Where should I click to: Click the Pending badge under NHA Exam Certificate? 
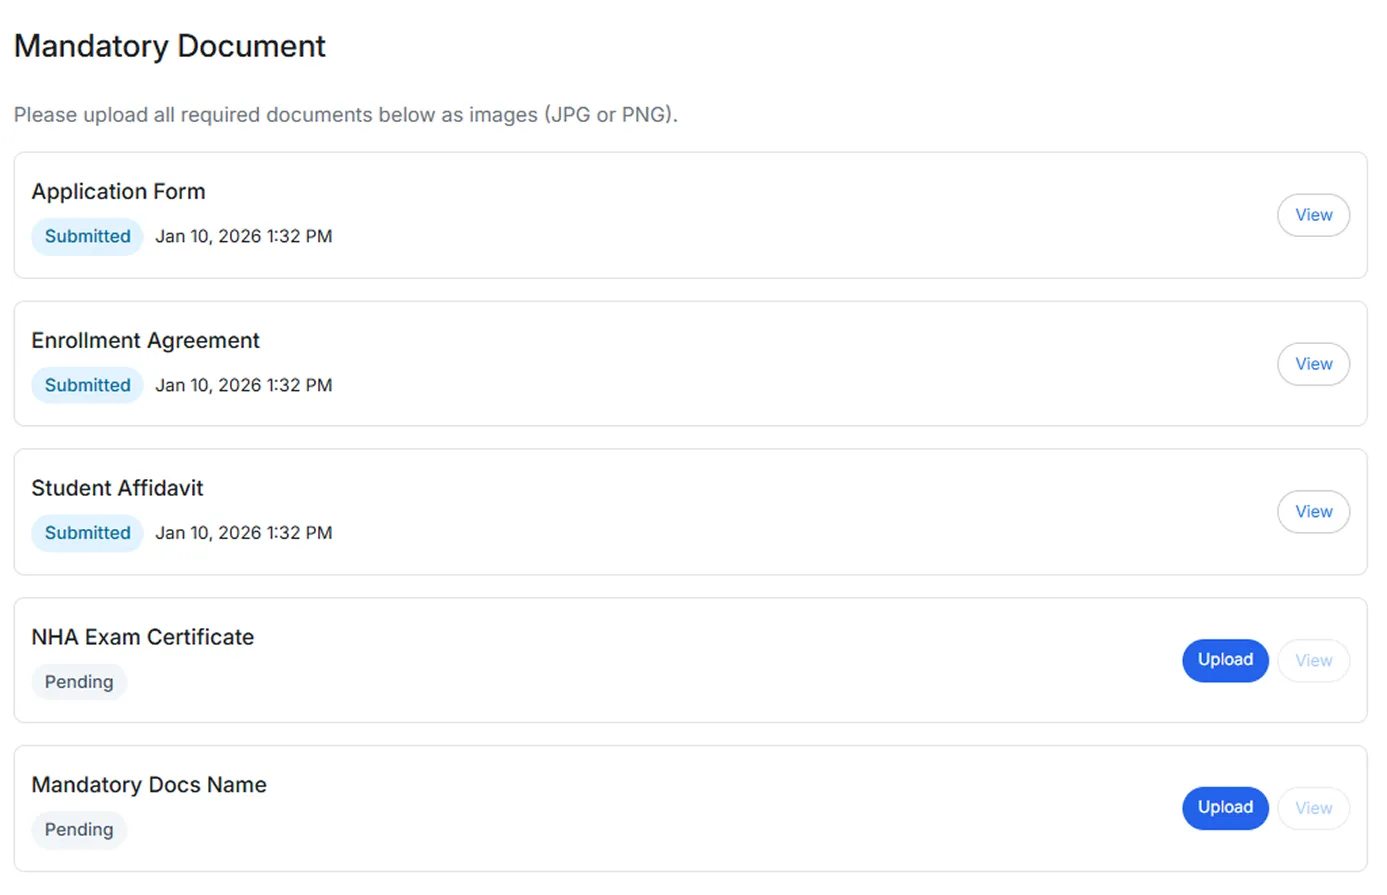click(79, 682)
